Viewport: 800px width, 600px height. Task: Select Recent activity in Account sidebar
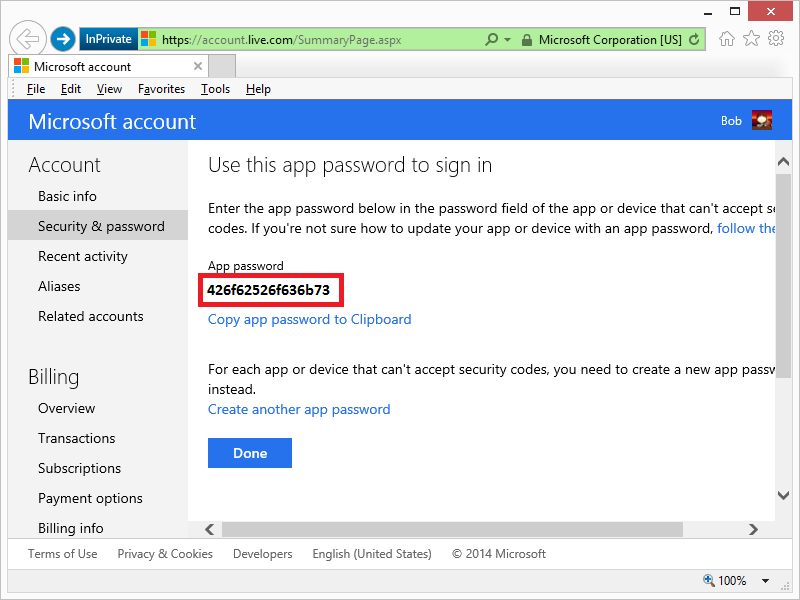83,256
